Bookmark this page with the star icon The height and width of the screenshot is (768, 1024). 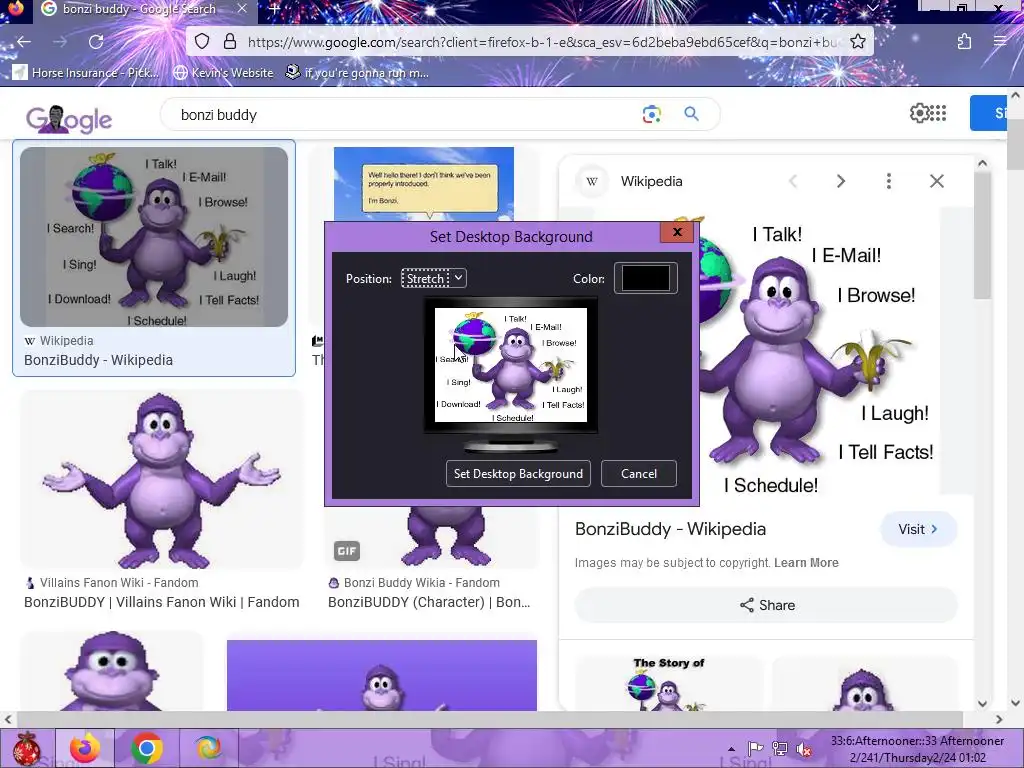point(858,42)
